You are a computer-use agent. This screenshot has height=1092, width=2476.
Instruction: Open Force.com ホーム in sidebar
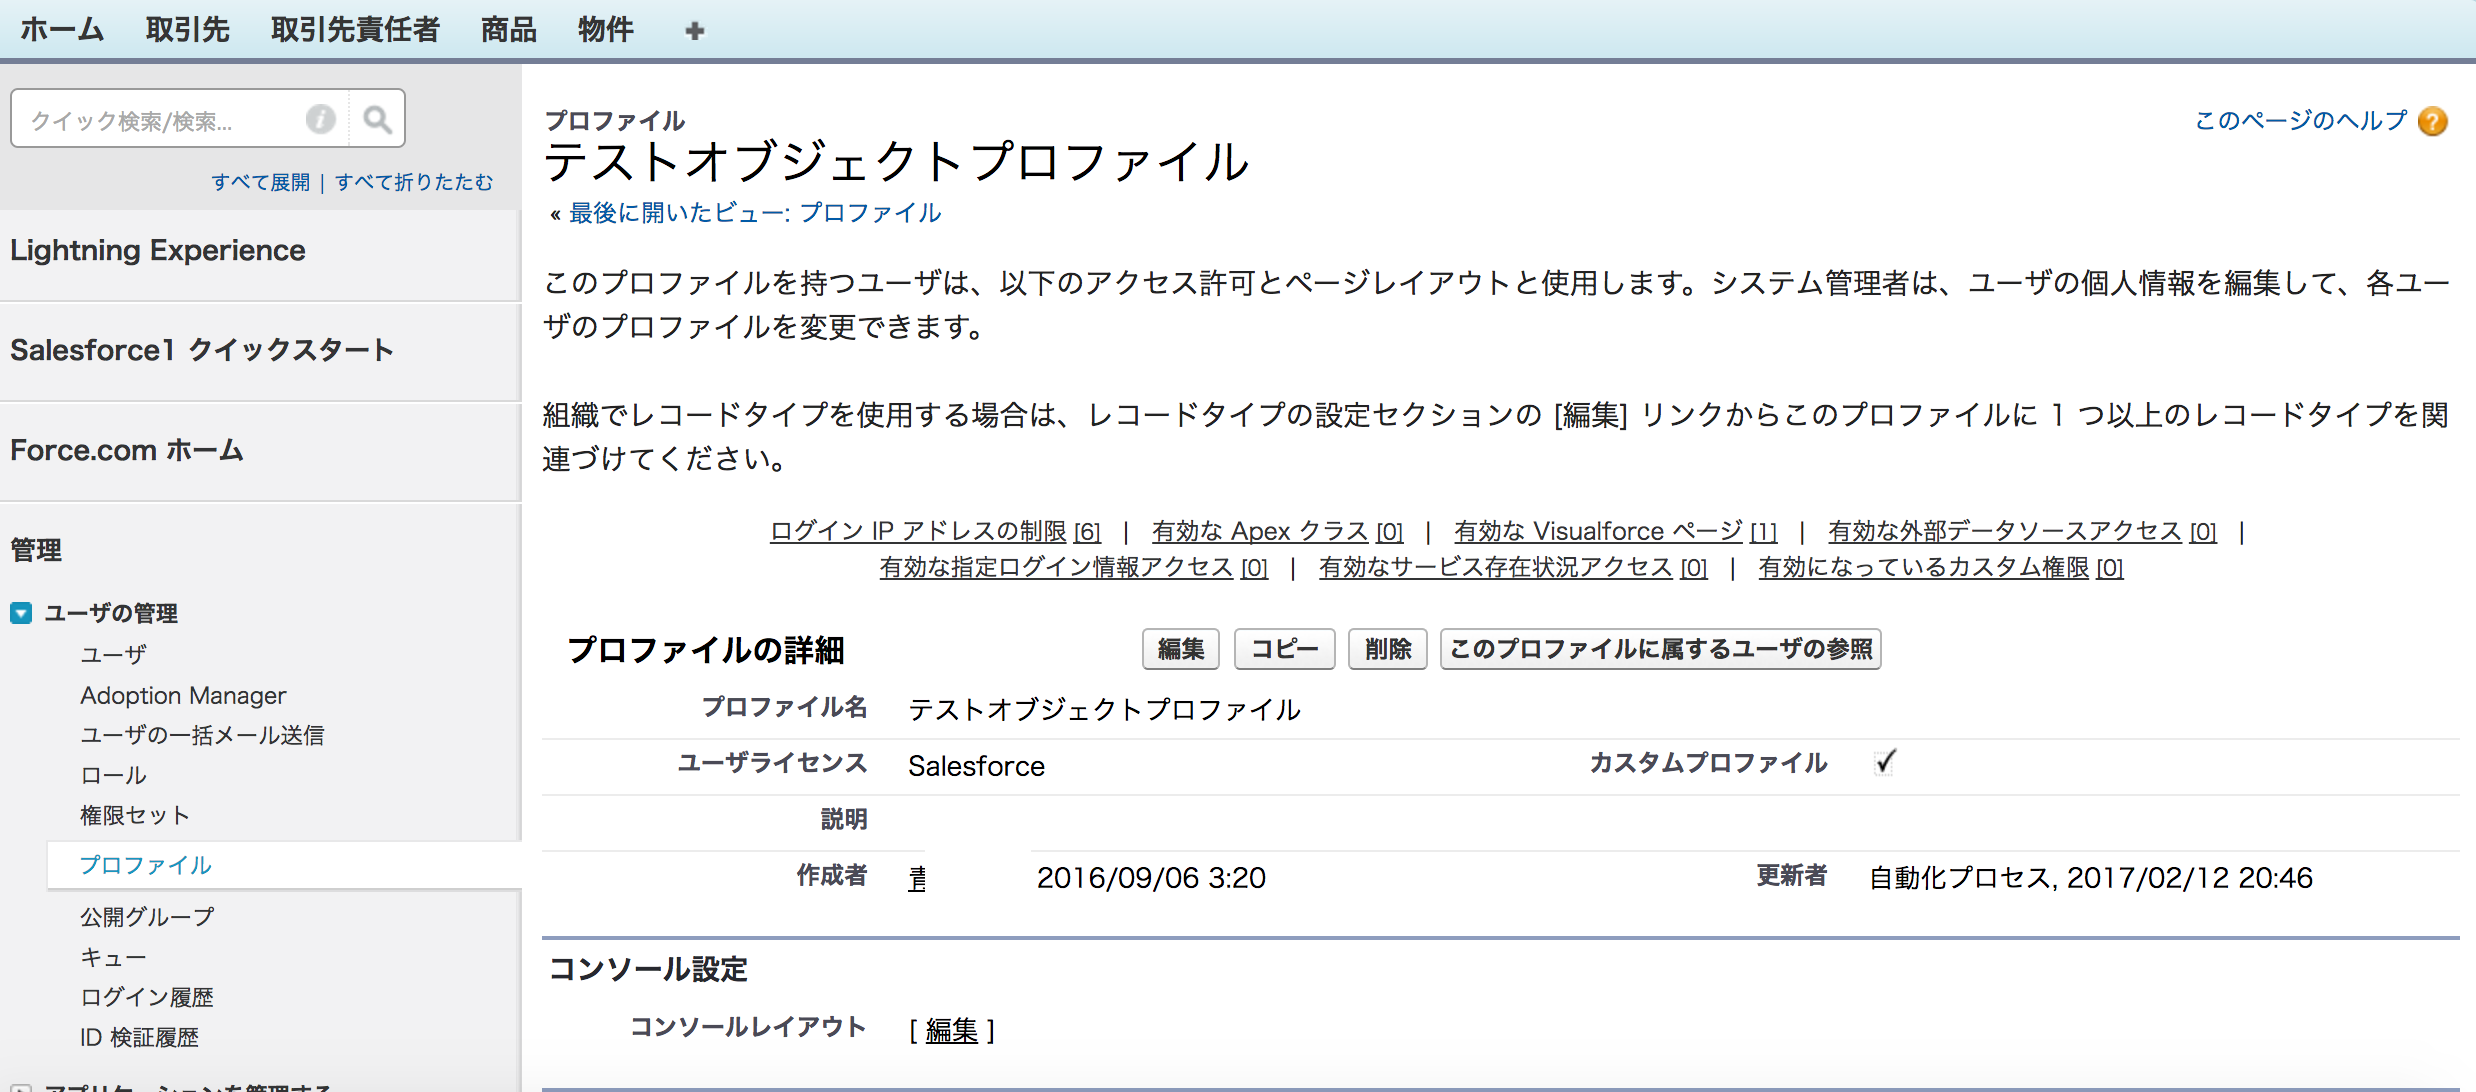click(127, 450)
